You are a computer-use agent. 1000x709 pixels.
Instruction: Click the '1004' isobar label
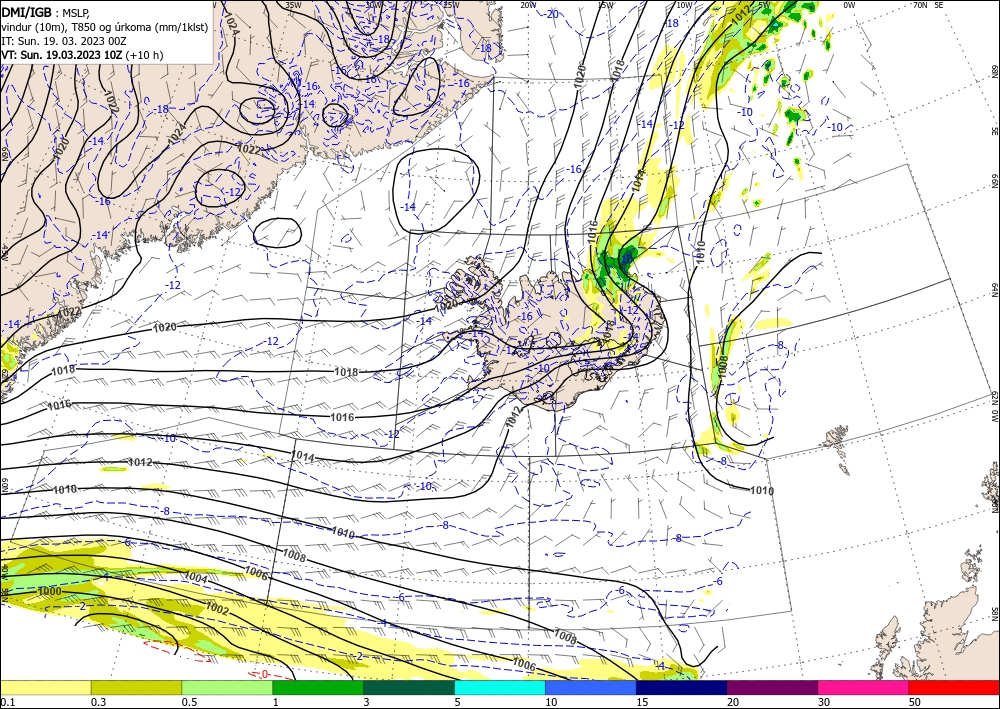coord(196,578)
